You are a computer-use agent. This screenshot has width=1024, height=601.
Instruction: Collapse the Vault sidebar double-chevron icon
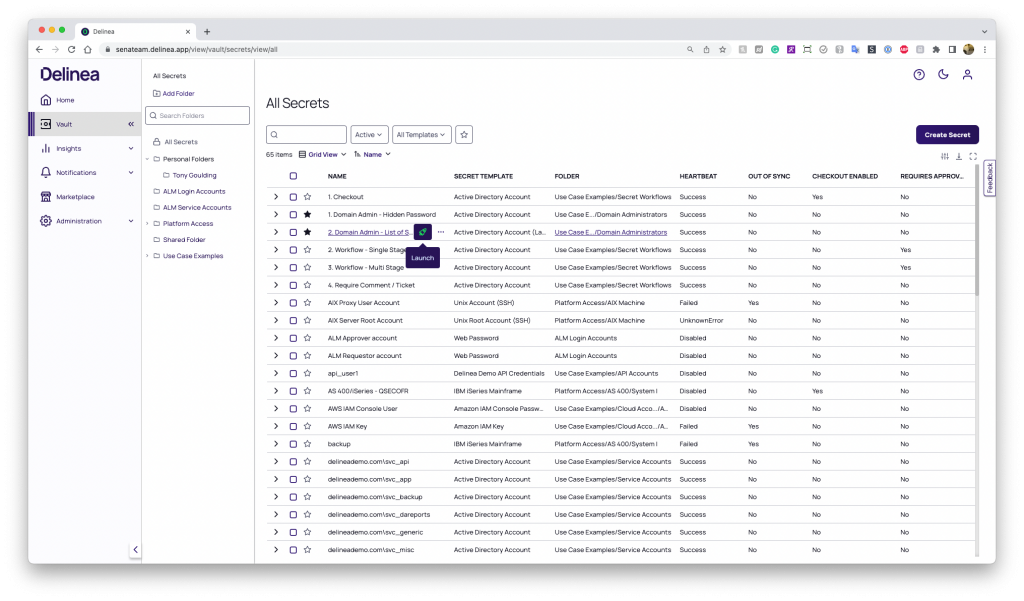130,124
